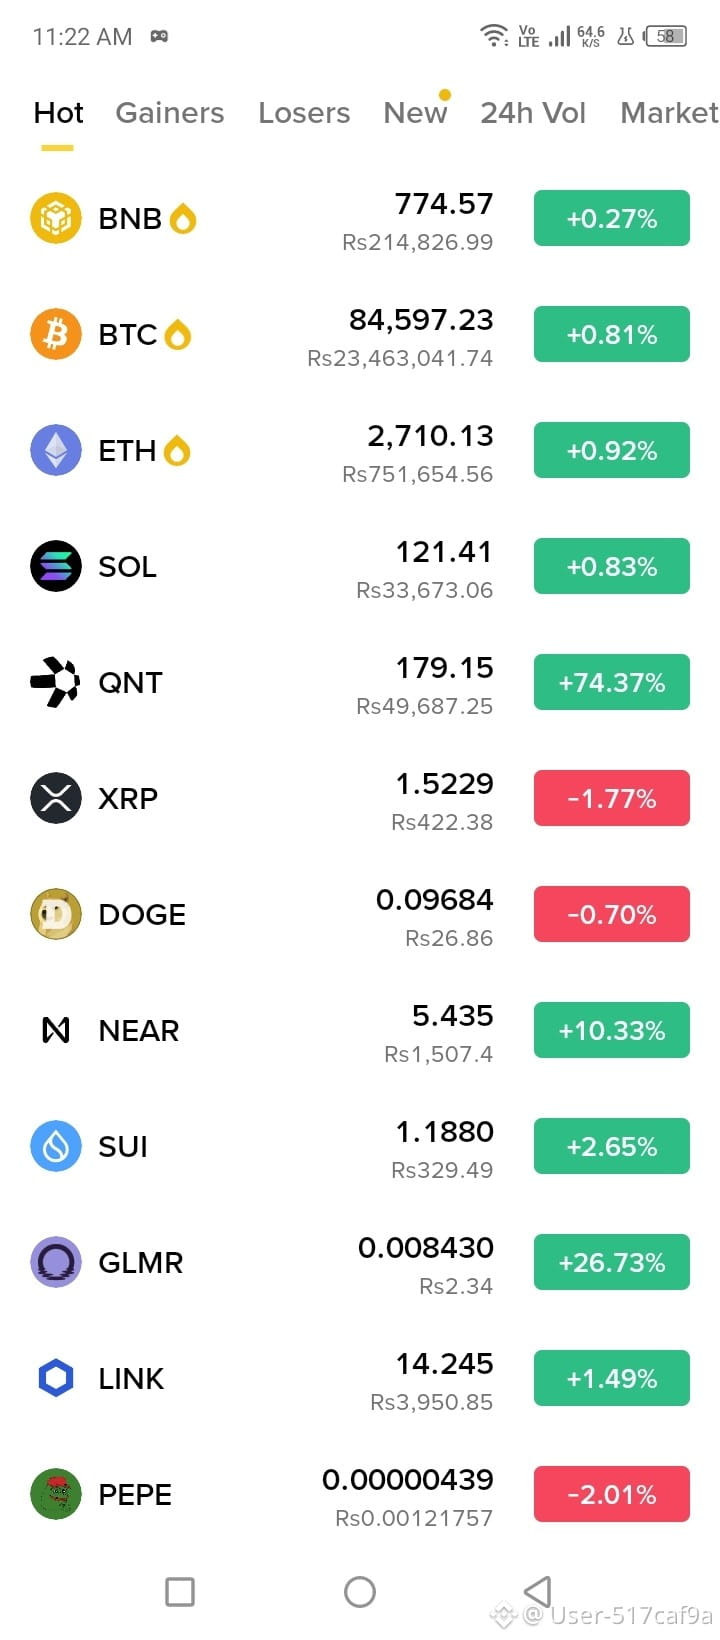The width and height of the screenshot is (720, 1640).
Task: Open the New listings tab
Action: [x=416, y=113]
